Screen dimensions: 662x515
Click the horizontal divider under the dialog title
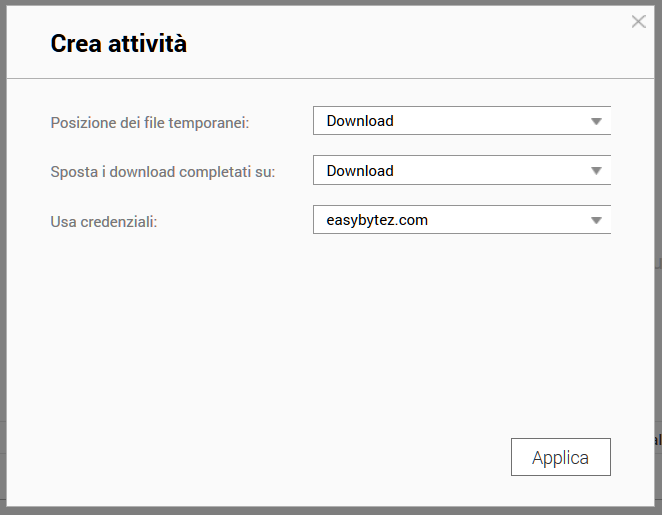tap(330, 78)
